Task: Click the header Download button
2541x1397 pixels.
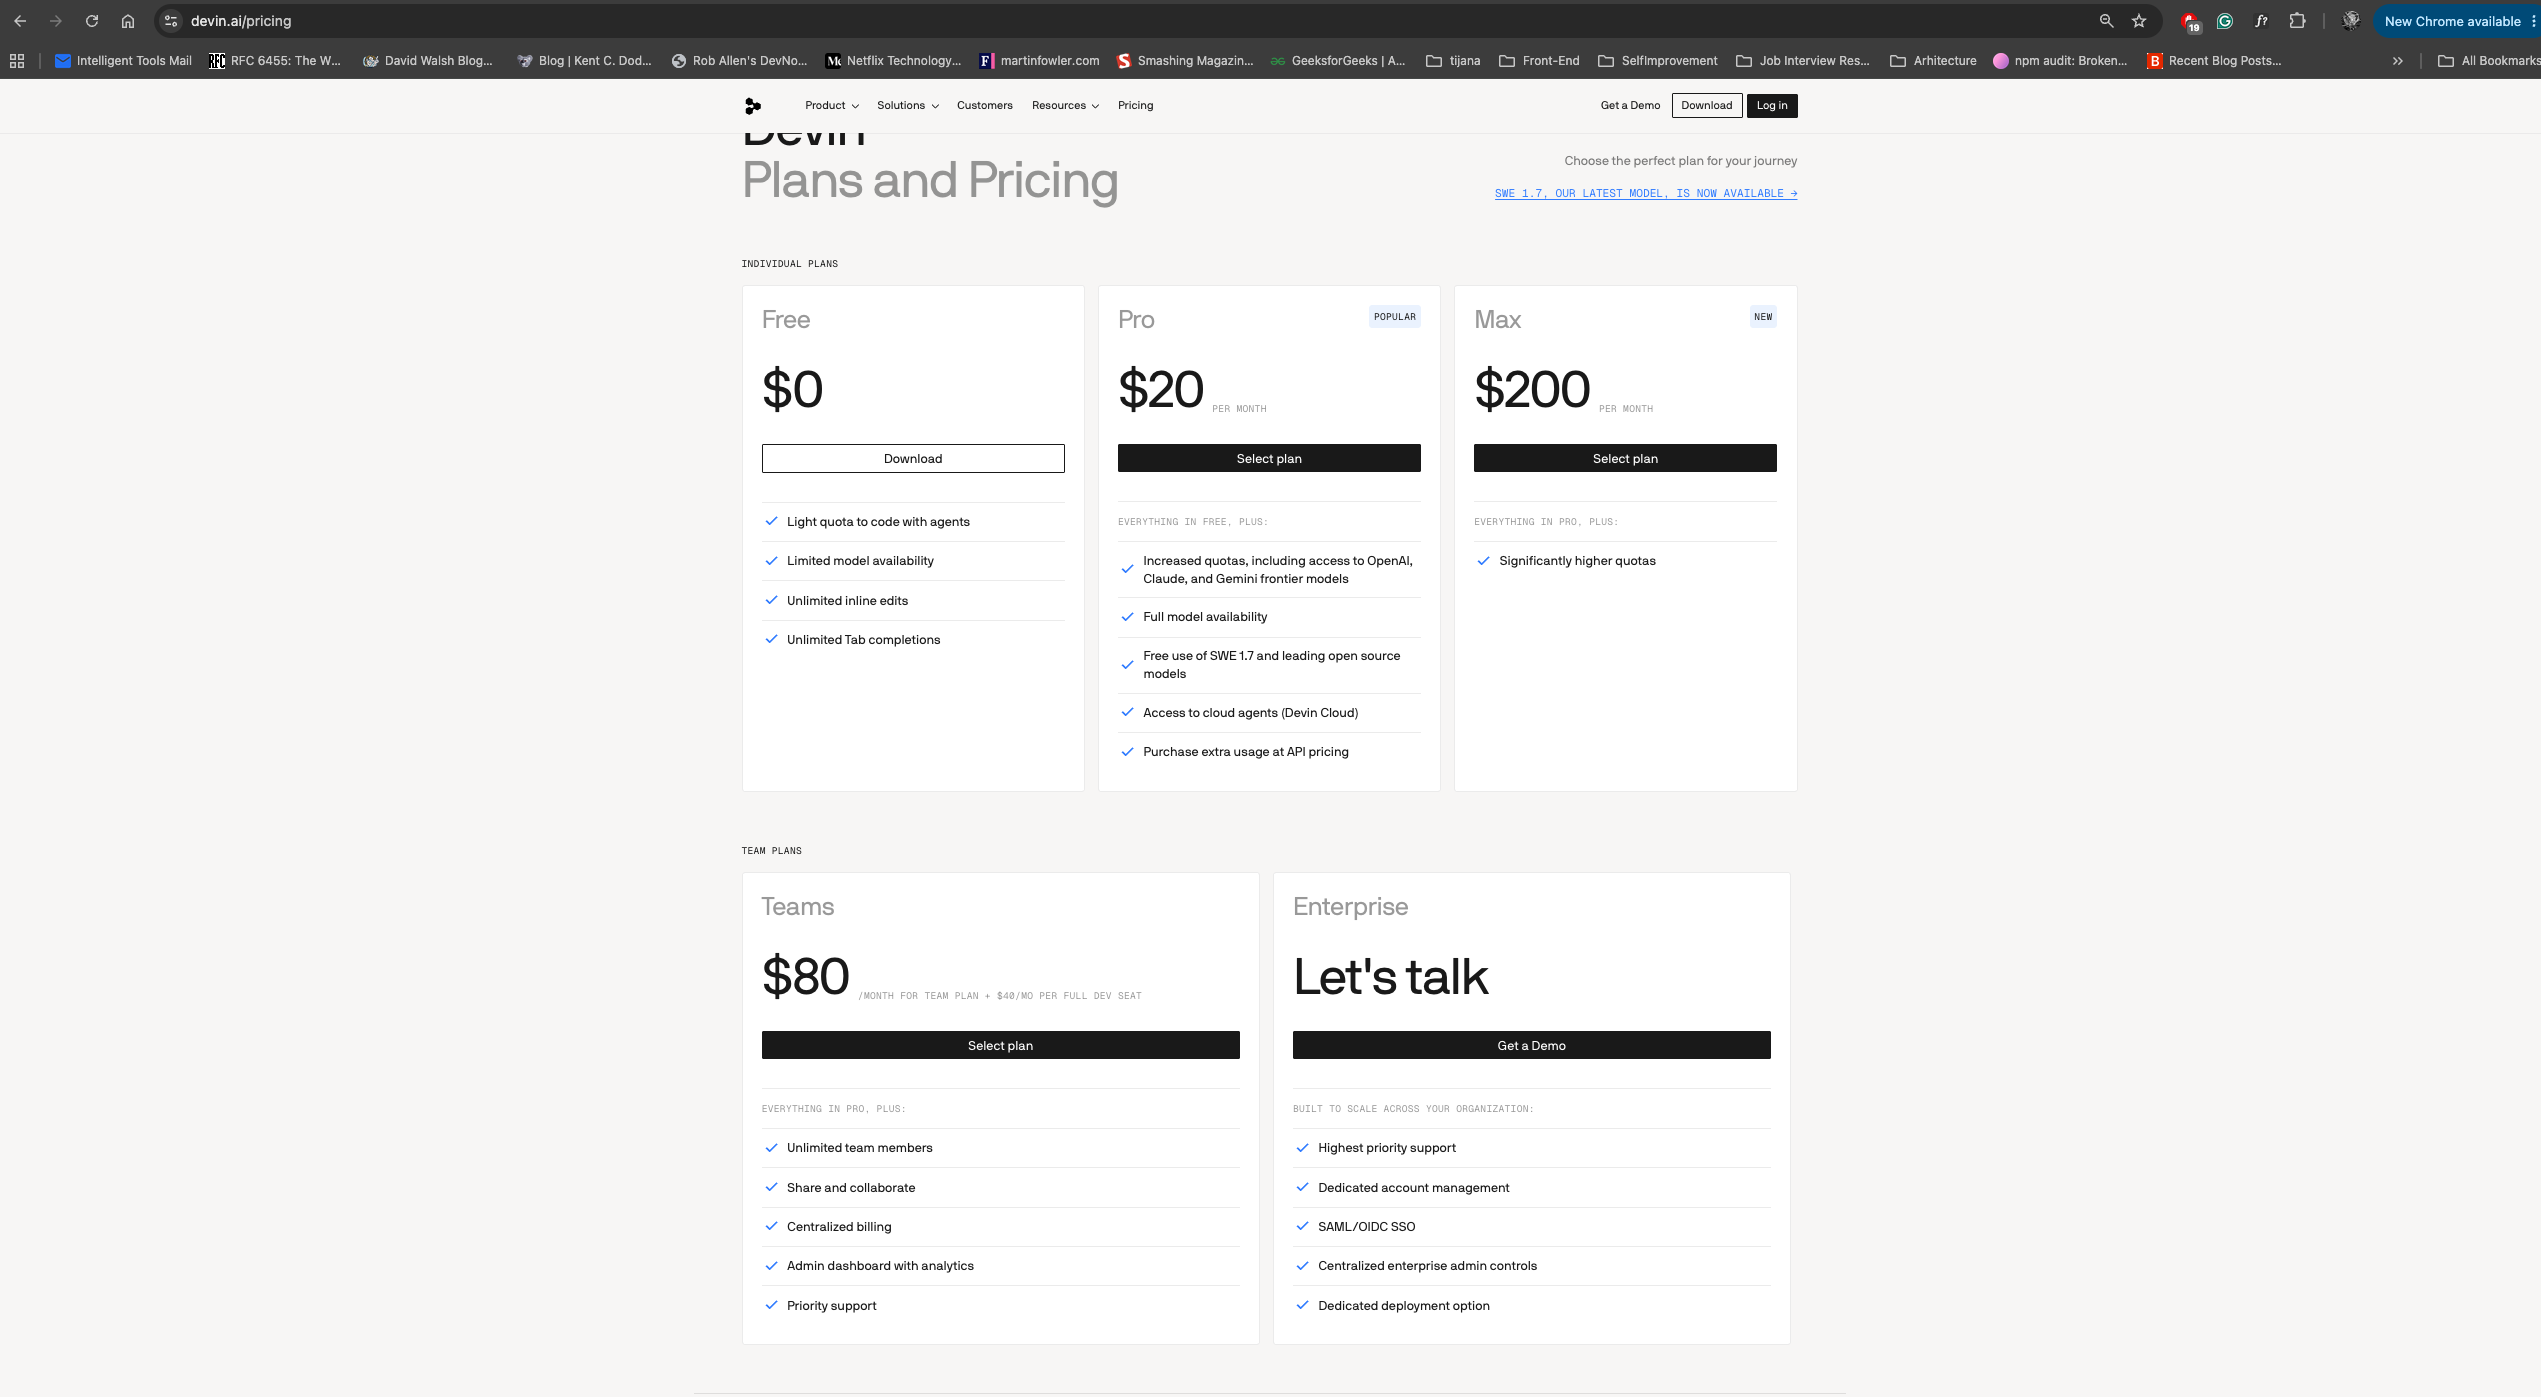Action: pyautogui.click(x=1707, y=106)
